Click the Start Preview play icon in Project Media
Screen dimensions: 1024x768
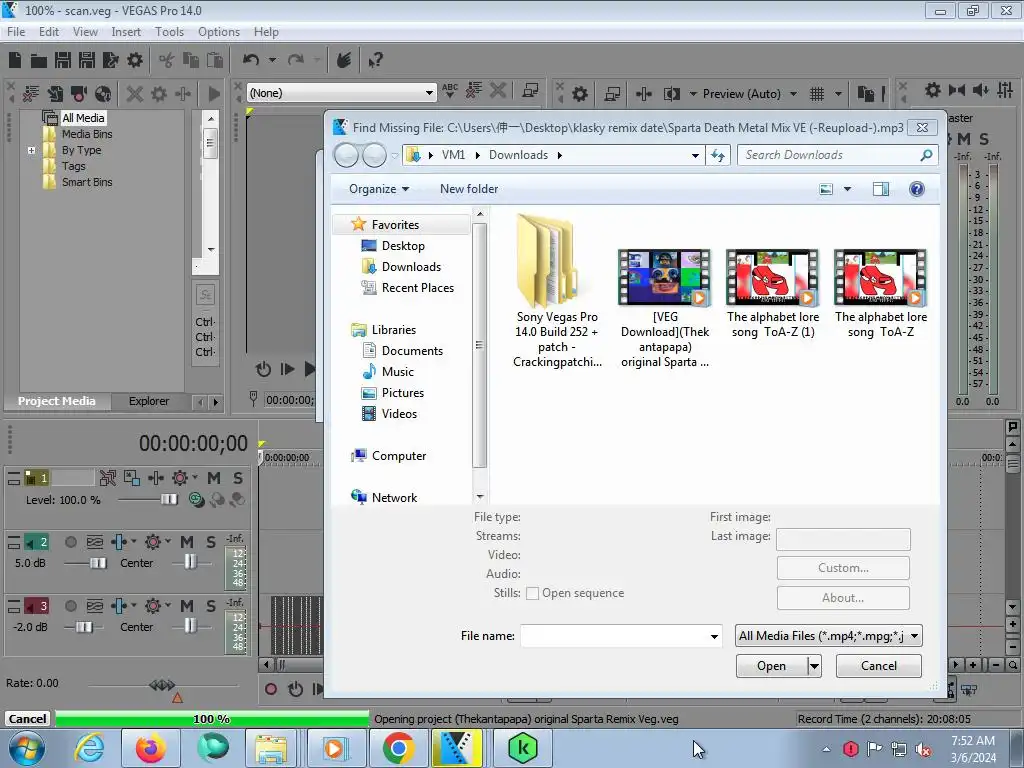coord(214,93)
